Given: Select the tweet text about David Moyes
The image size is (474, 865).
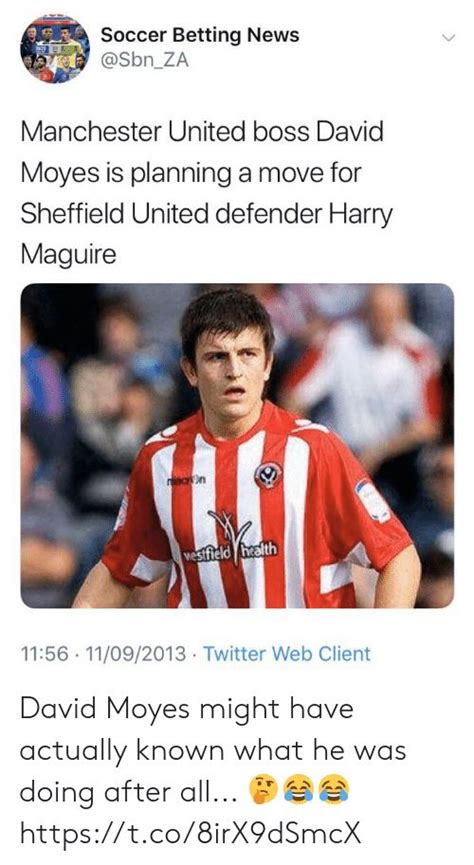Looking at the screenshot, I should click(x=206, y=193).
